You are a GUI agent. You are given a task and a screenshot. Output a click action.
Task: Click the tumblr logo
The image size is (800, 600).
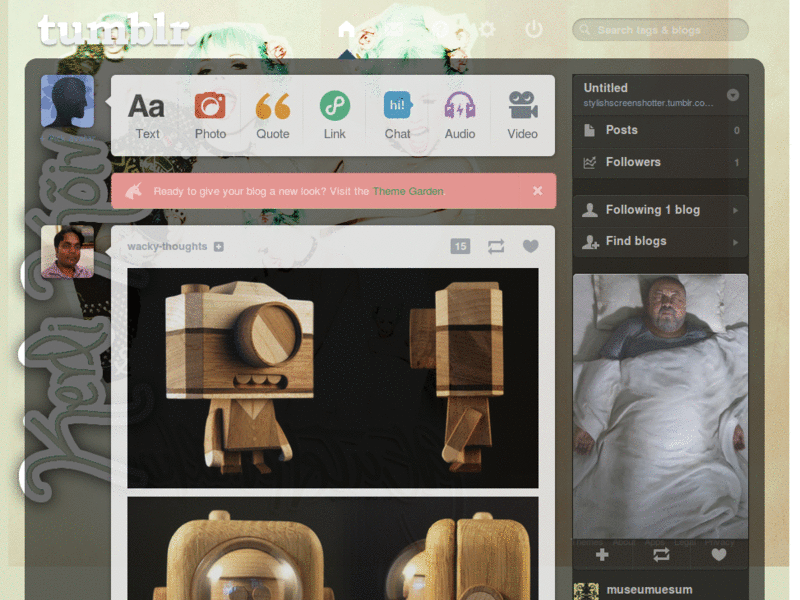point(115,30)
